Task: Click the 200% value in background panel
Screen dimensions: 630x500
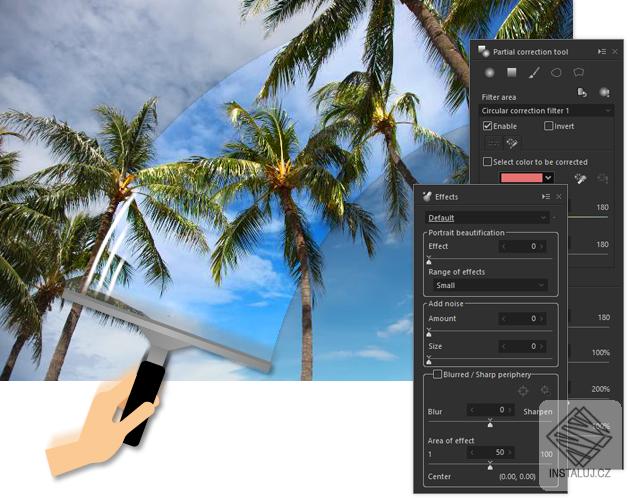Action: pos(600,389)
